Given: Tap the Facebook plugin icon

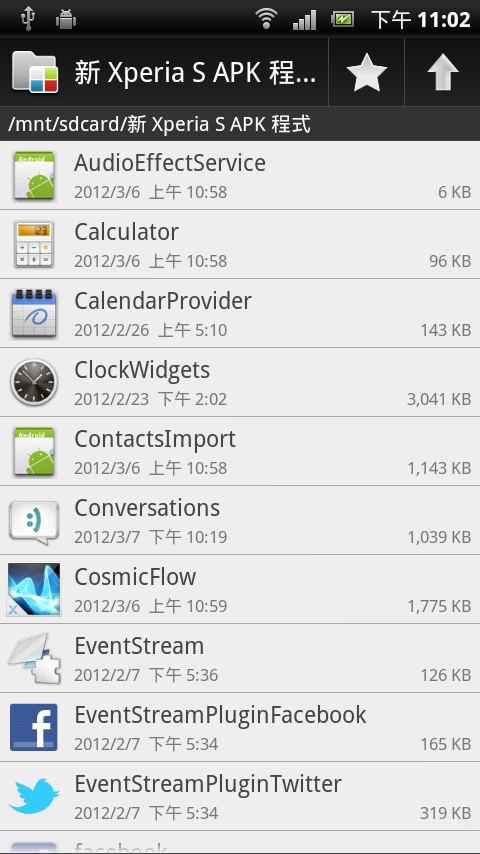Looking at the screenshot, I should [34, 728].
